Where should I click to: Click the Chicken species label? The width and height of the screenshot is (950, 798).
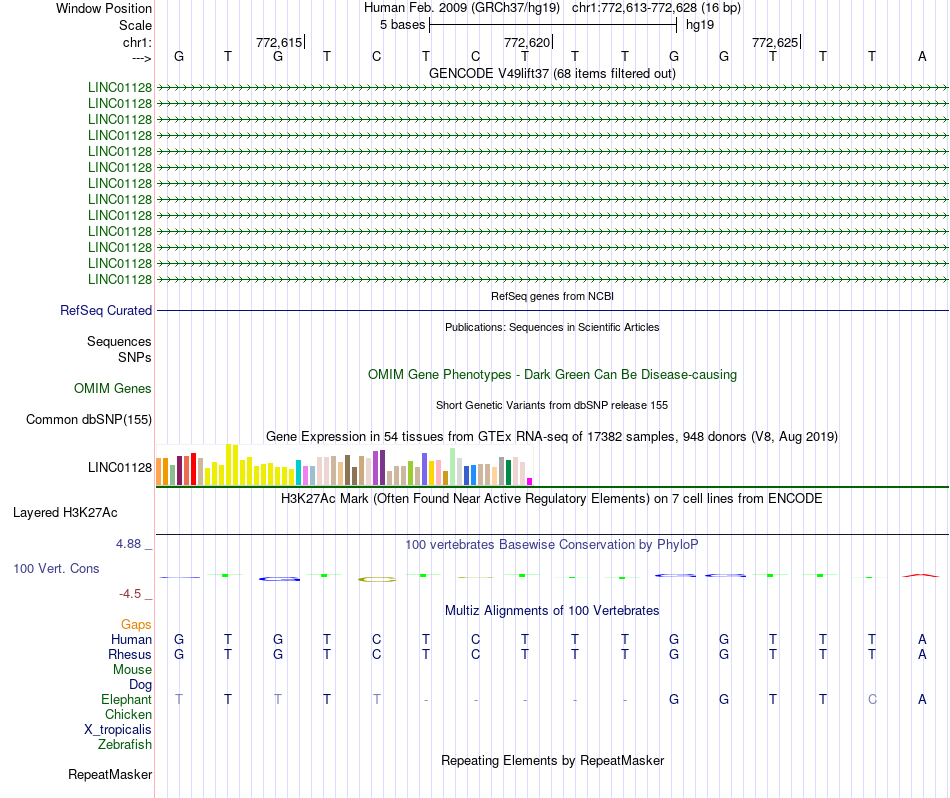[x=128, y=714]
